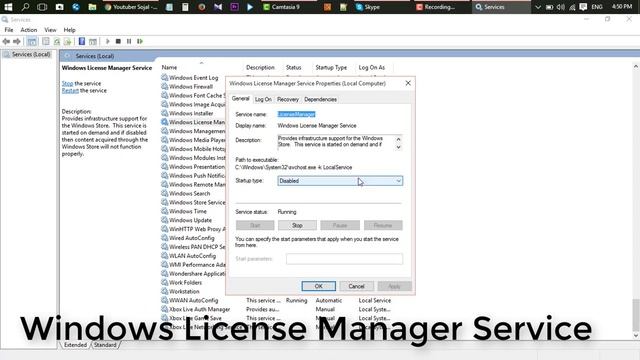Screen dimensions: 640x360
Task: Open the Help menu
Action: point(69,30)
